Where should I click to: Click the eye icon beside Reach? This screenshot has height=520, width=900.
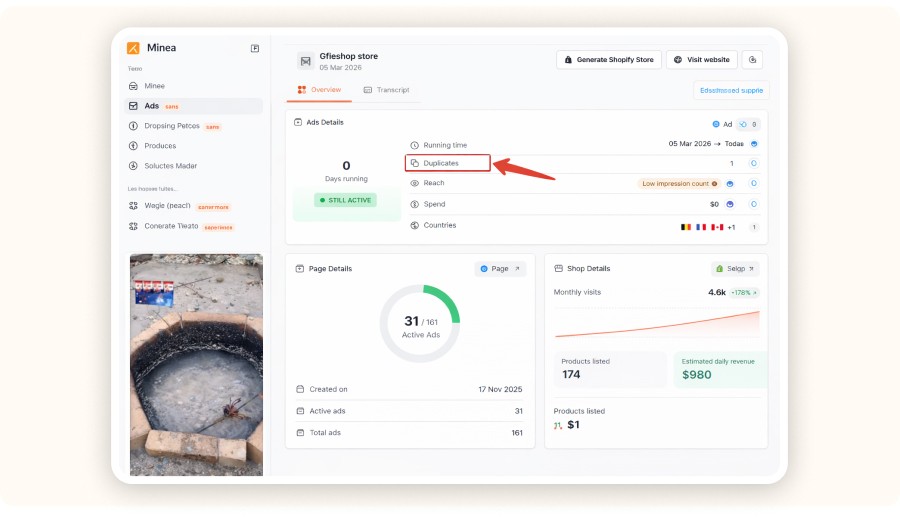tap(414, 183)
